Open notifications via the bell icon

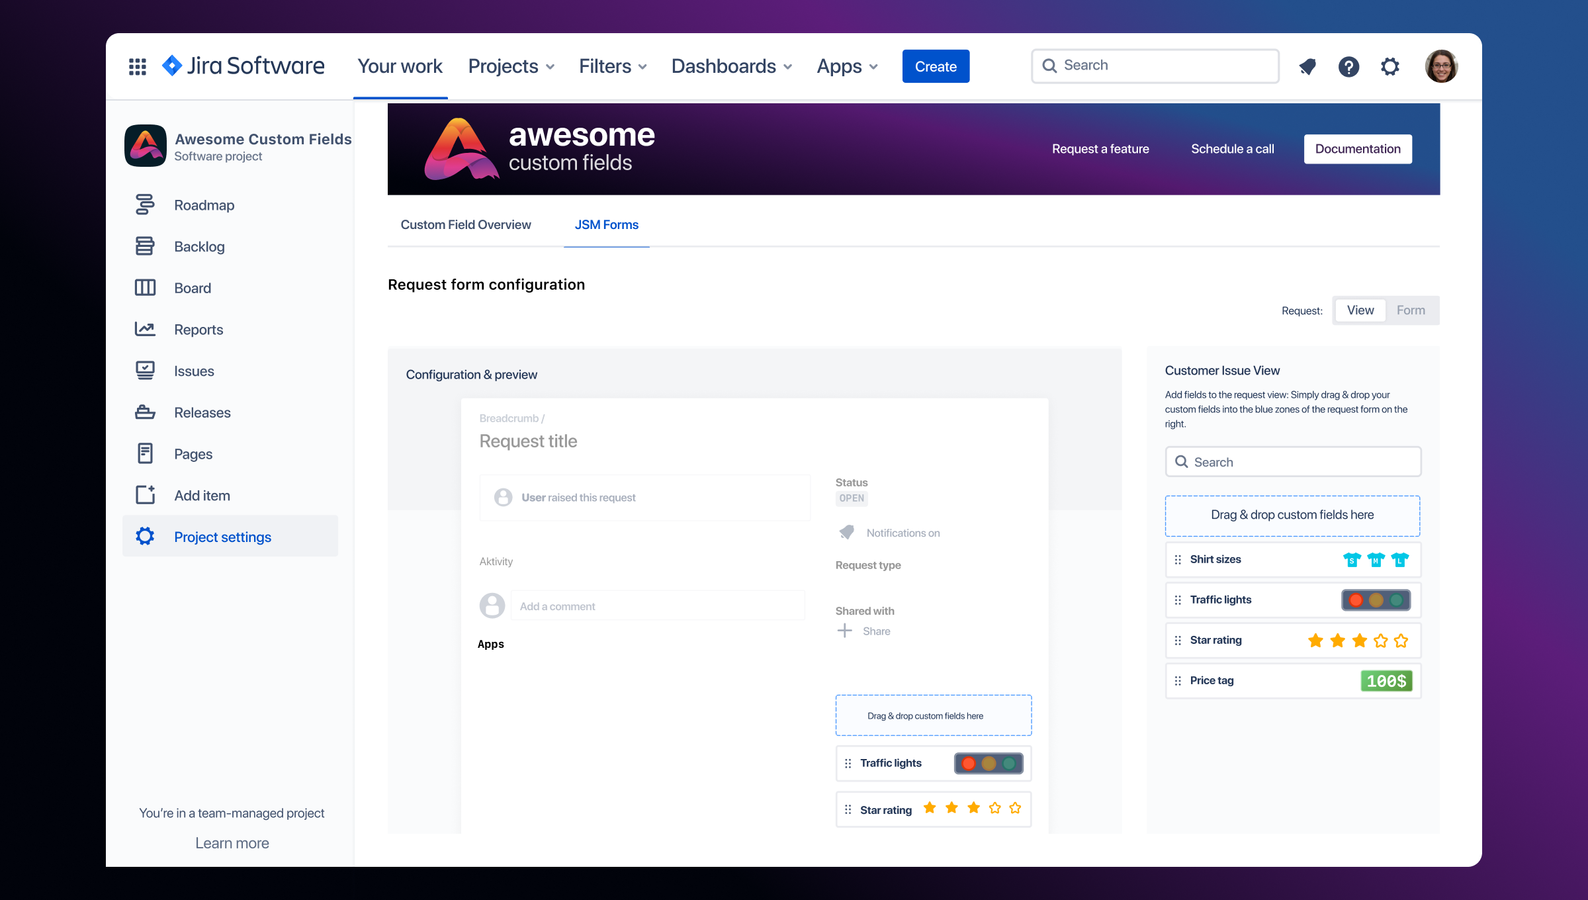pos(1307,67)
